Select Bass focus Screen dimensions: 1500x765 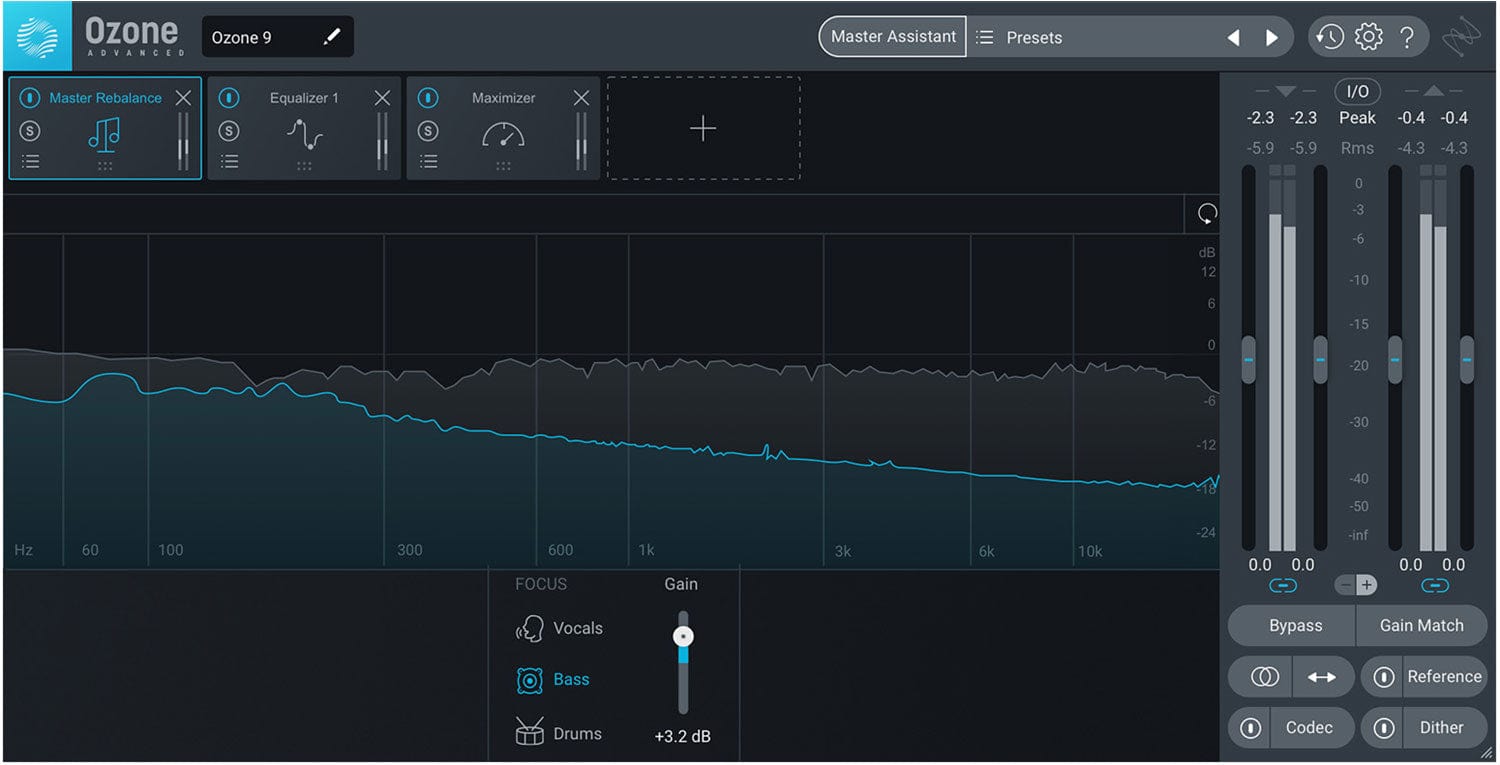pyautogui.click(x=552, y=680)
